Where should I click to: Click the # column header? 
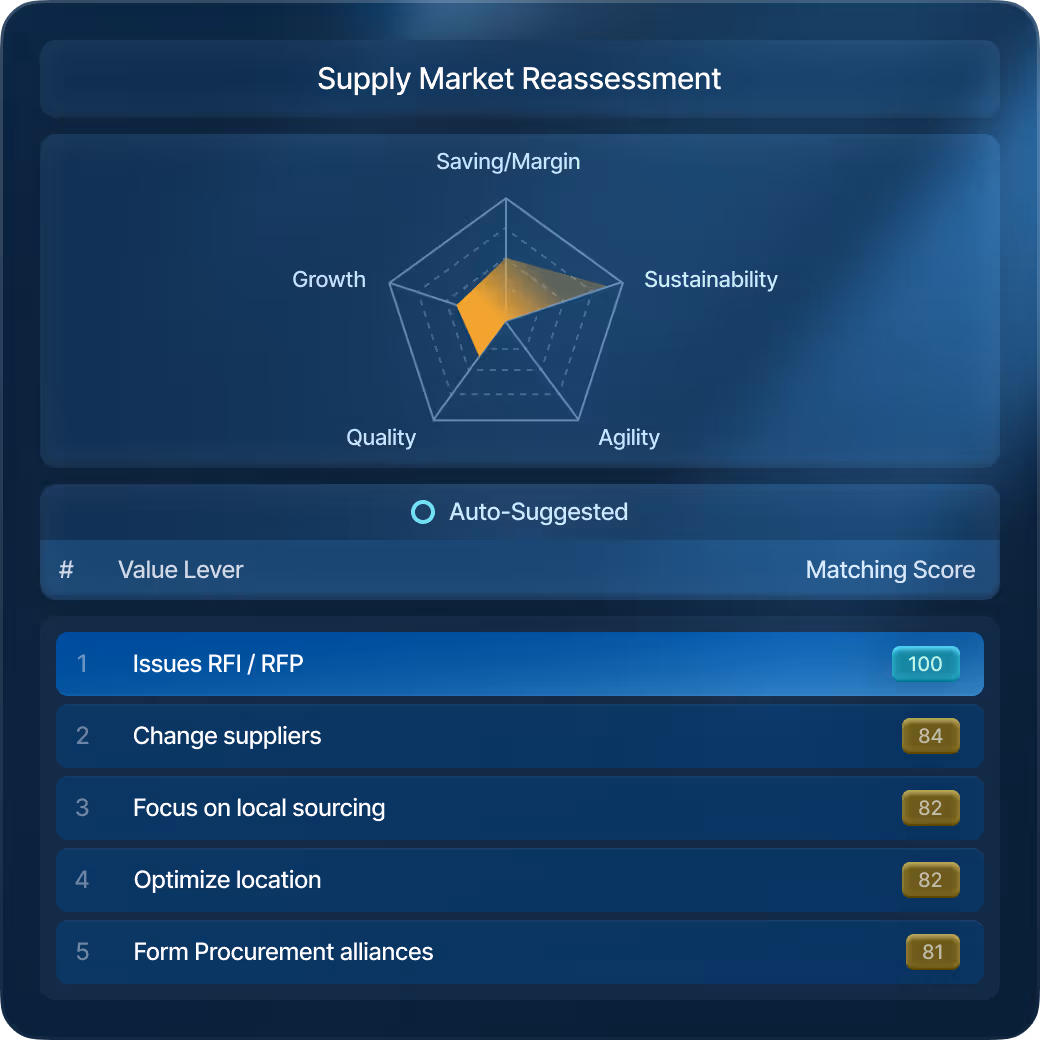(66, 570)
